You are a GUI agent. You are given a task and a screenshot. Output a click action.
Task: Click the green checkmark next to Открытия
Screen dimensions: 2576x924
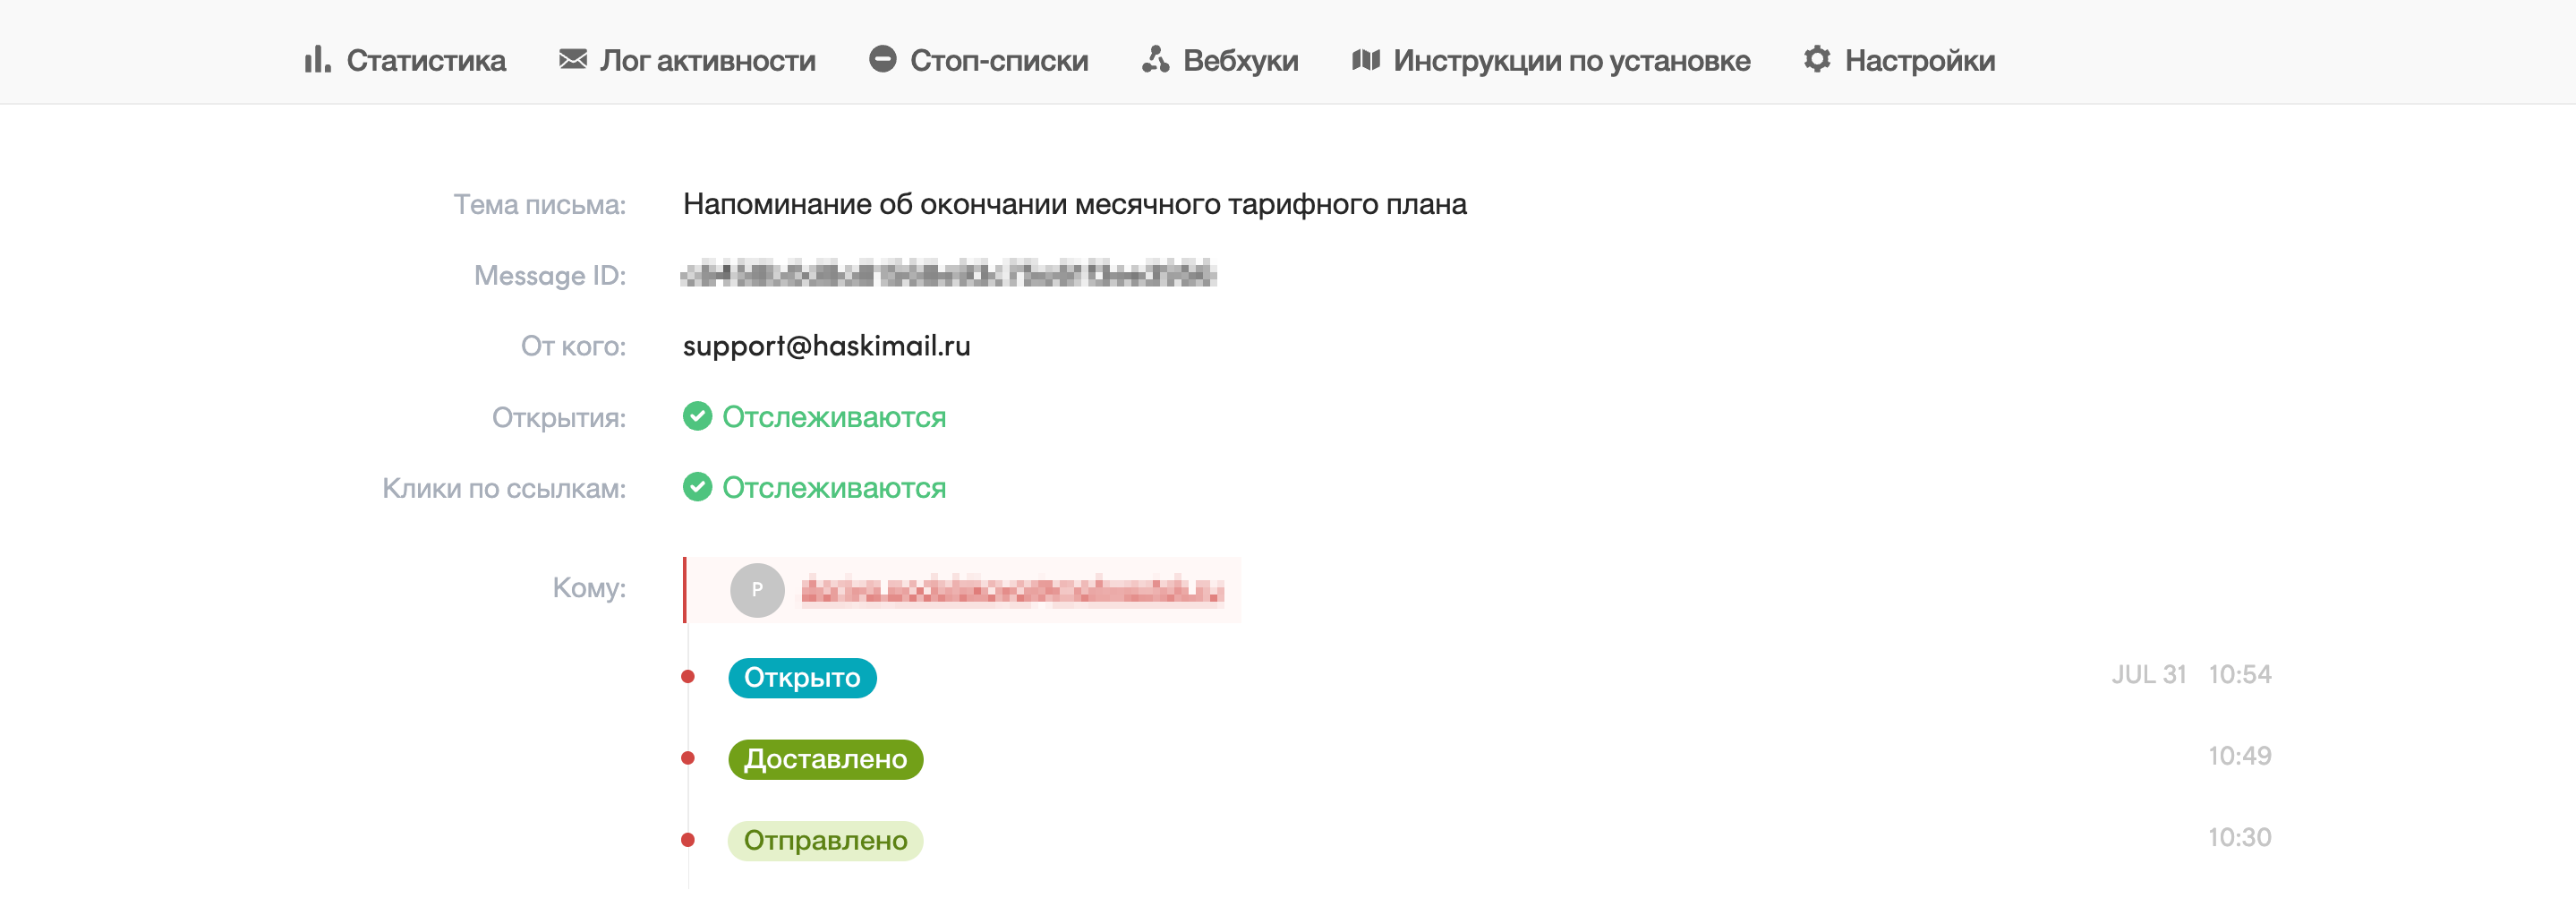tap(697, 416)
